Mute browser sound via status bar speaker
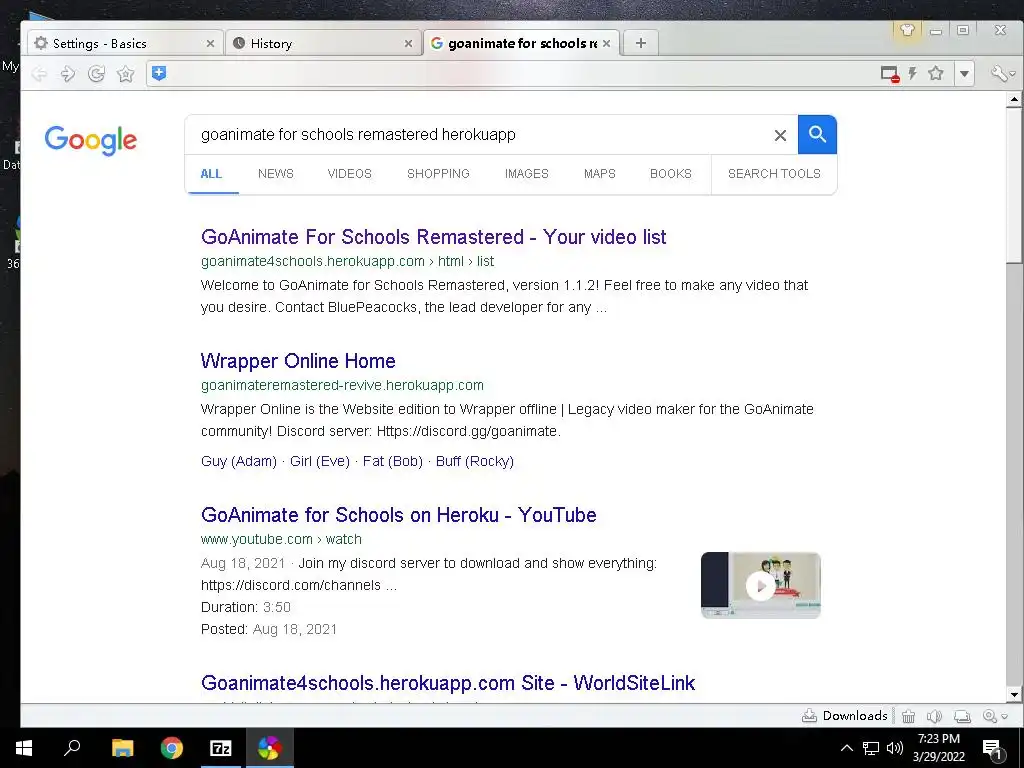Viewport: 1024px width, 768px height. pyautogui.click(x=935, y=716)
